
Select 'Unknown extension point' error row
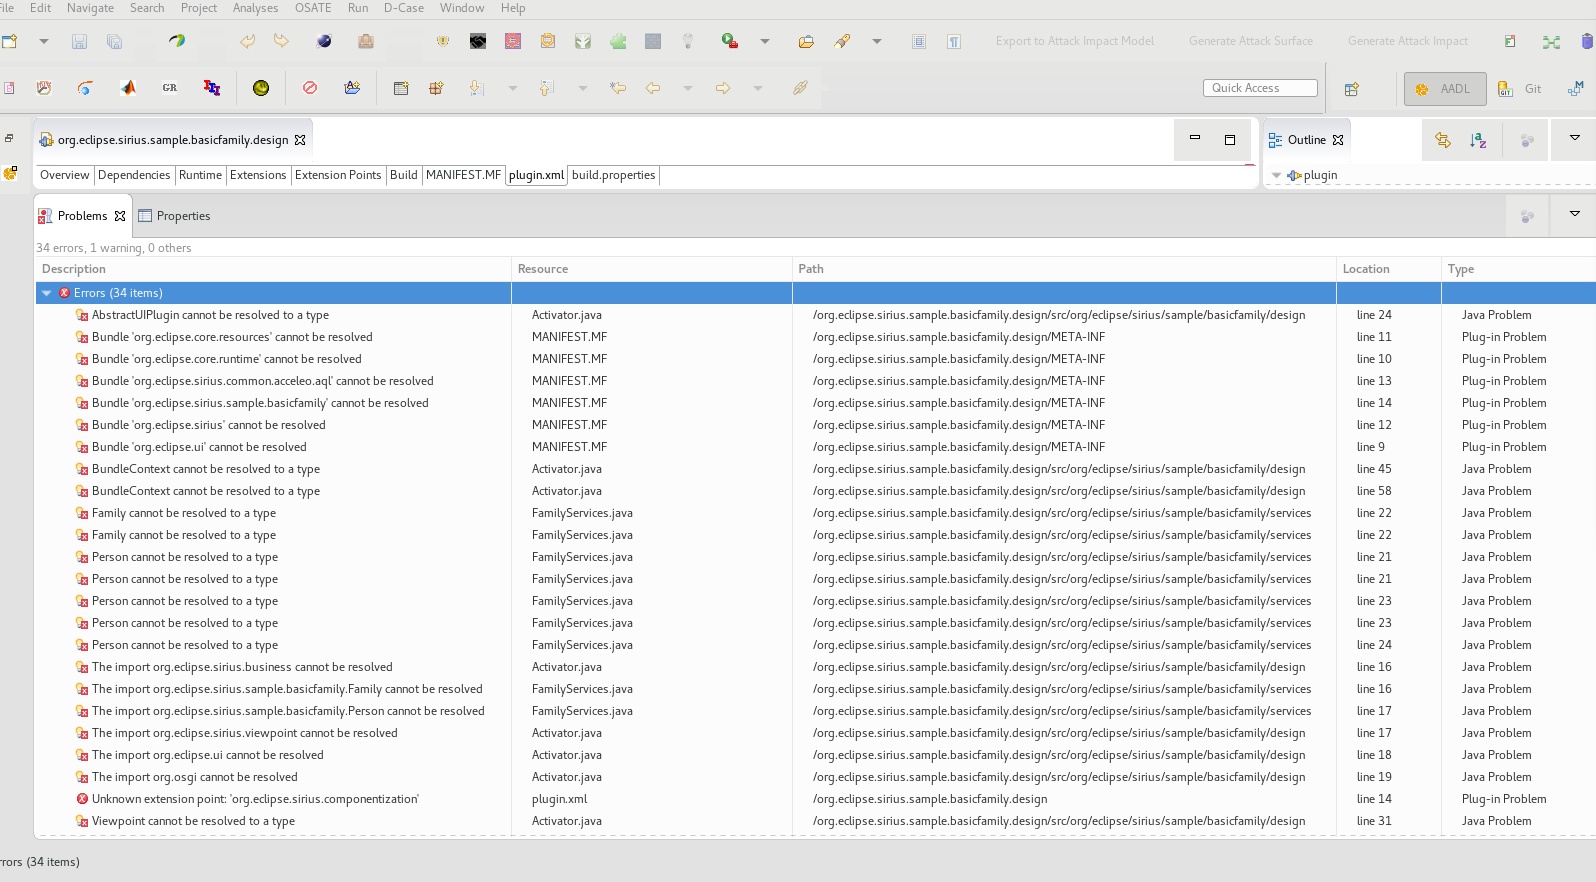tap(255, 799)
